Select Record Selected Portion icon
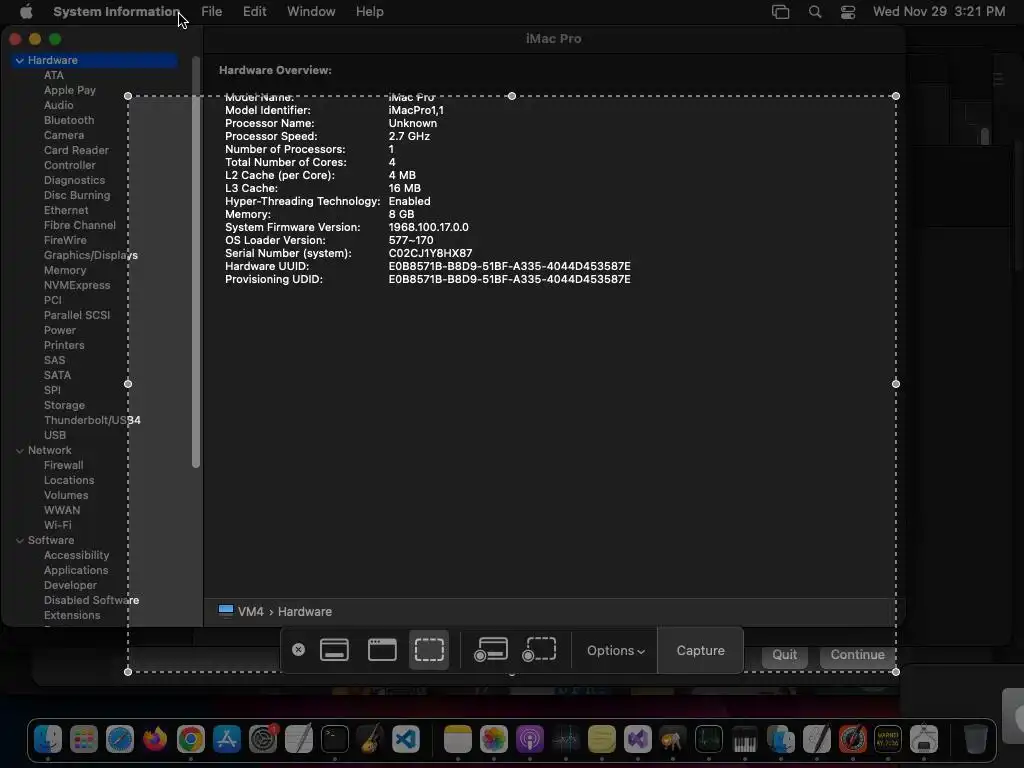Image resolution: width=1024 pixels, height=768 pixels. (x=539, y=650)
